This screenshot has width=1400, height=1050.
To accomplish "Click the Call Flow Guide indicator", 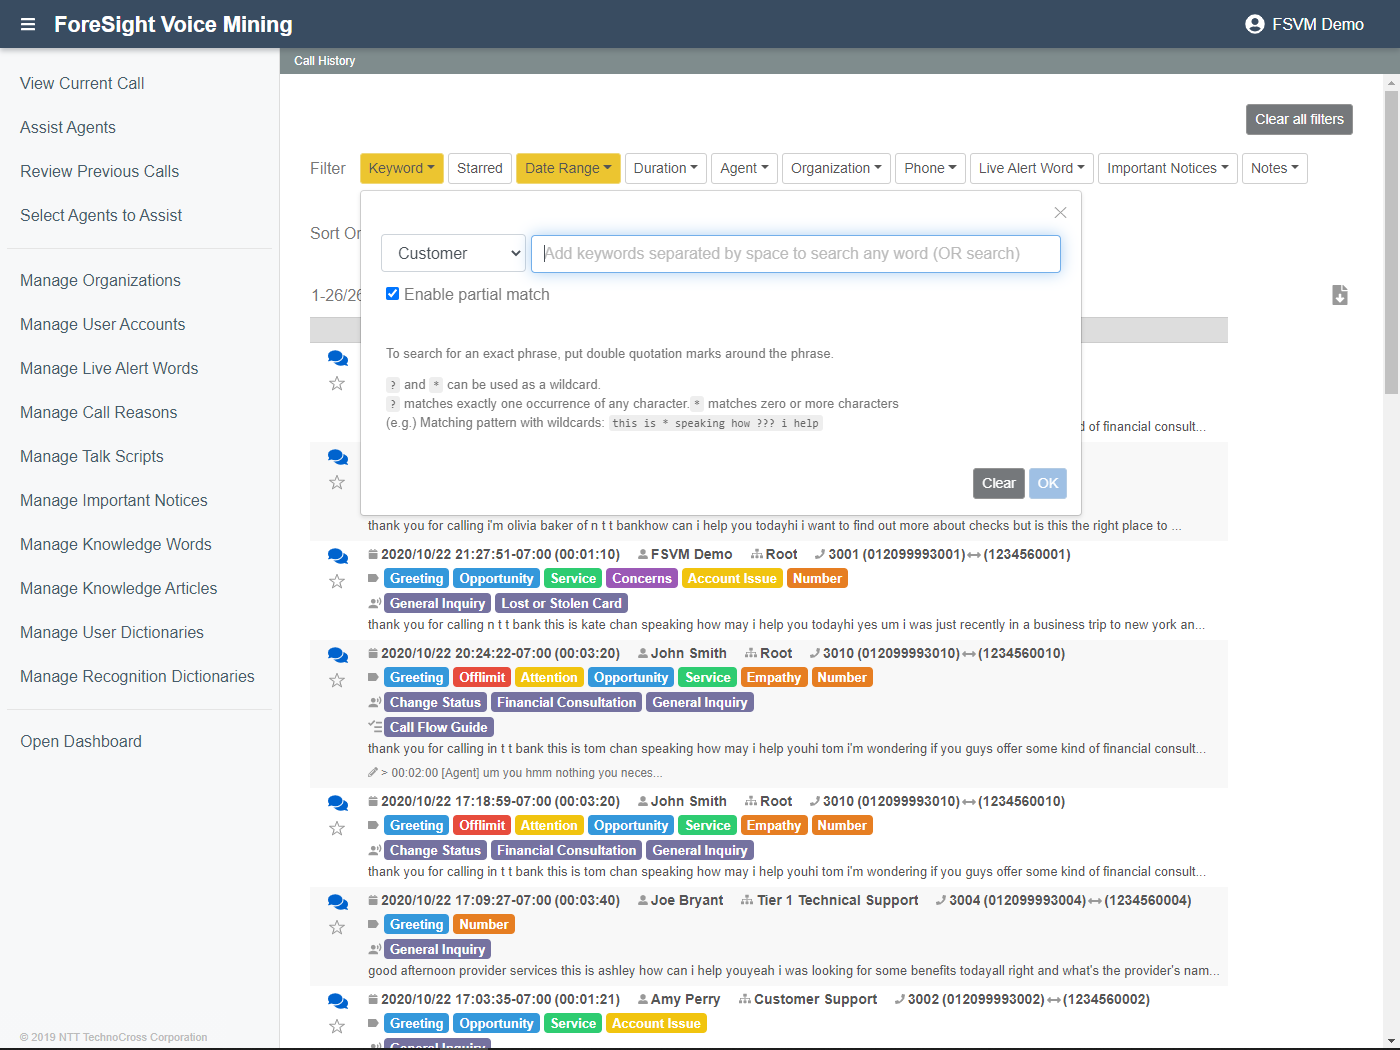I will [438, 727].
